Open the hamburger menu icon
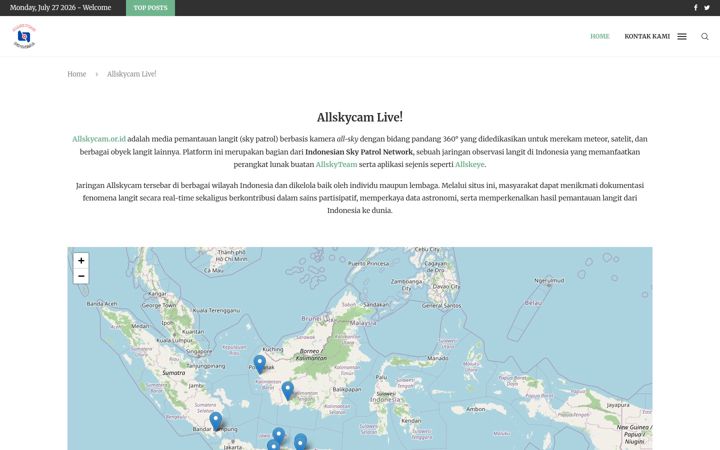 pos(682,36)
